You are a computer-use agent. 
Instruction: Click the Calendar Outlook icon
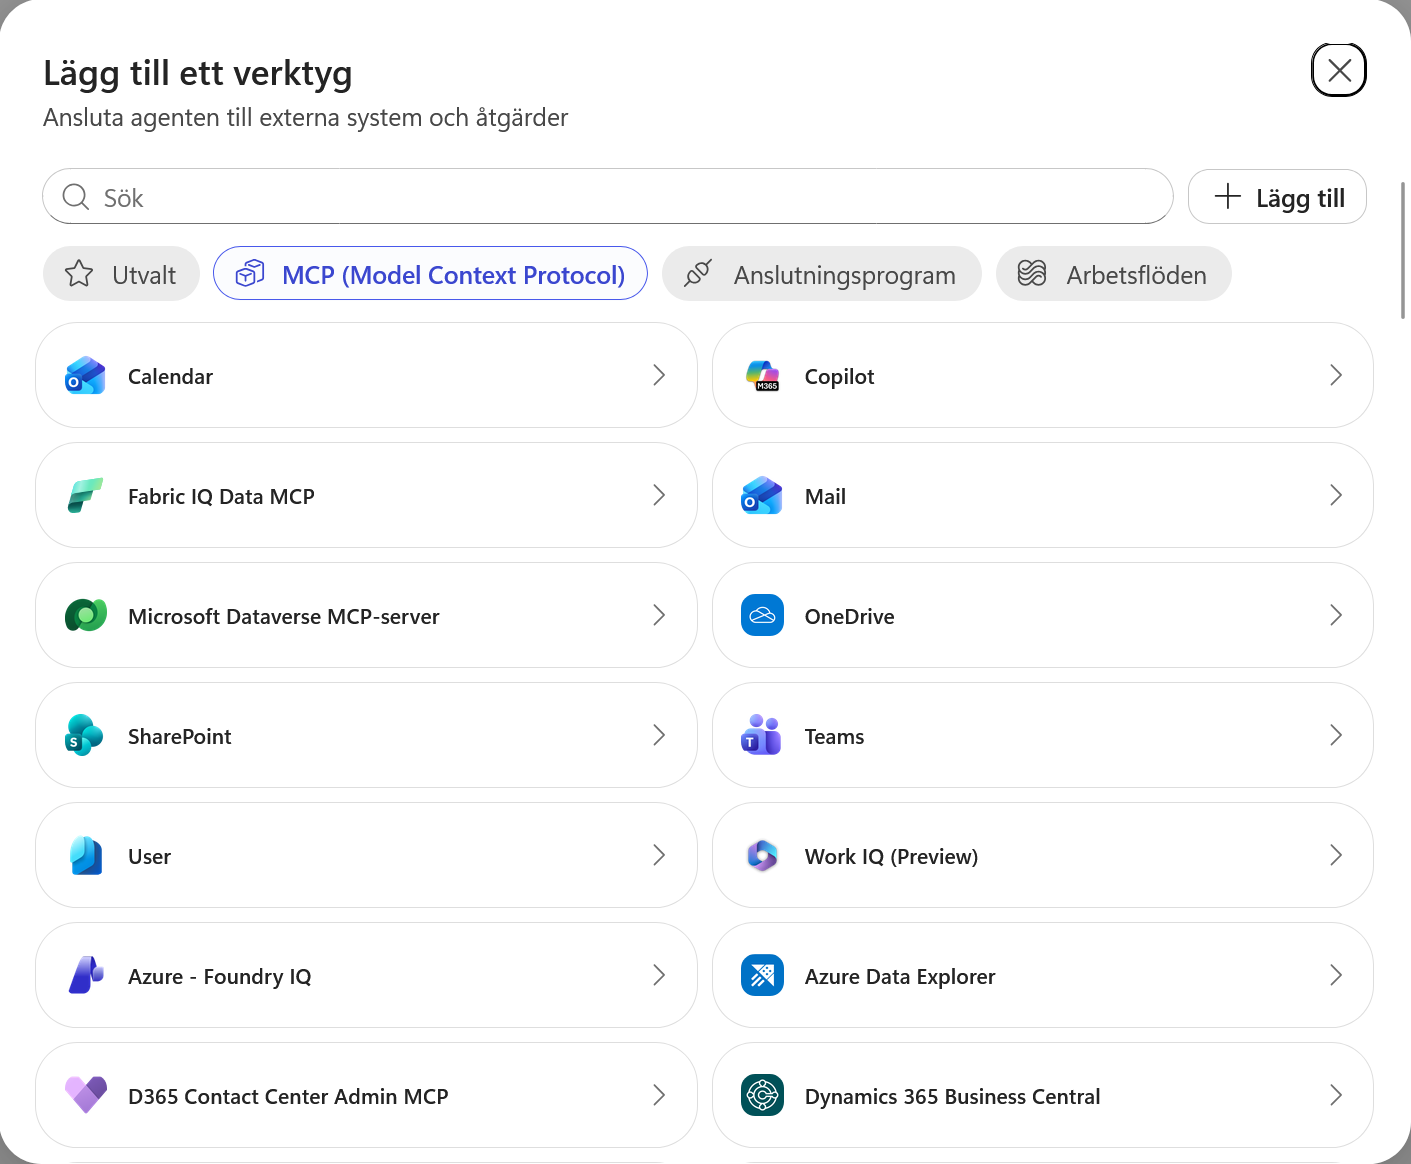85,376
